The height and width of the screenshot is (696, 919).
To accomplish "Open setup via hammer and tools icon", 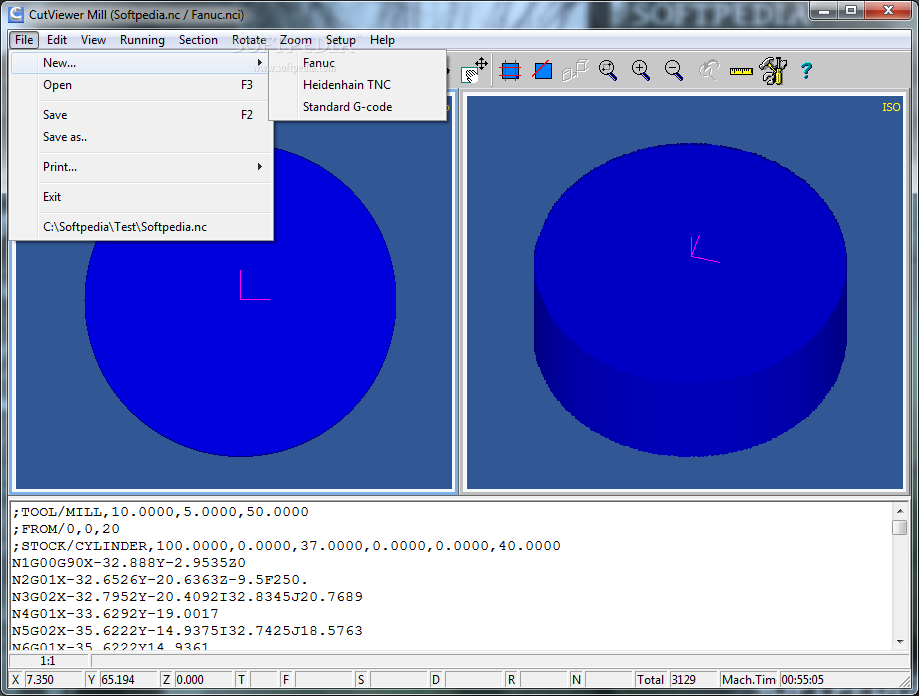I will point(773,70).
